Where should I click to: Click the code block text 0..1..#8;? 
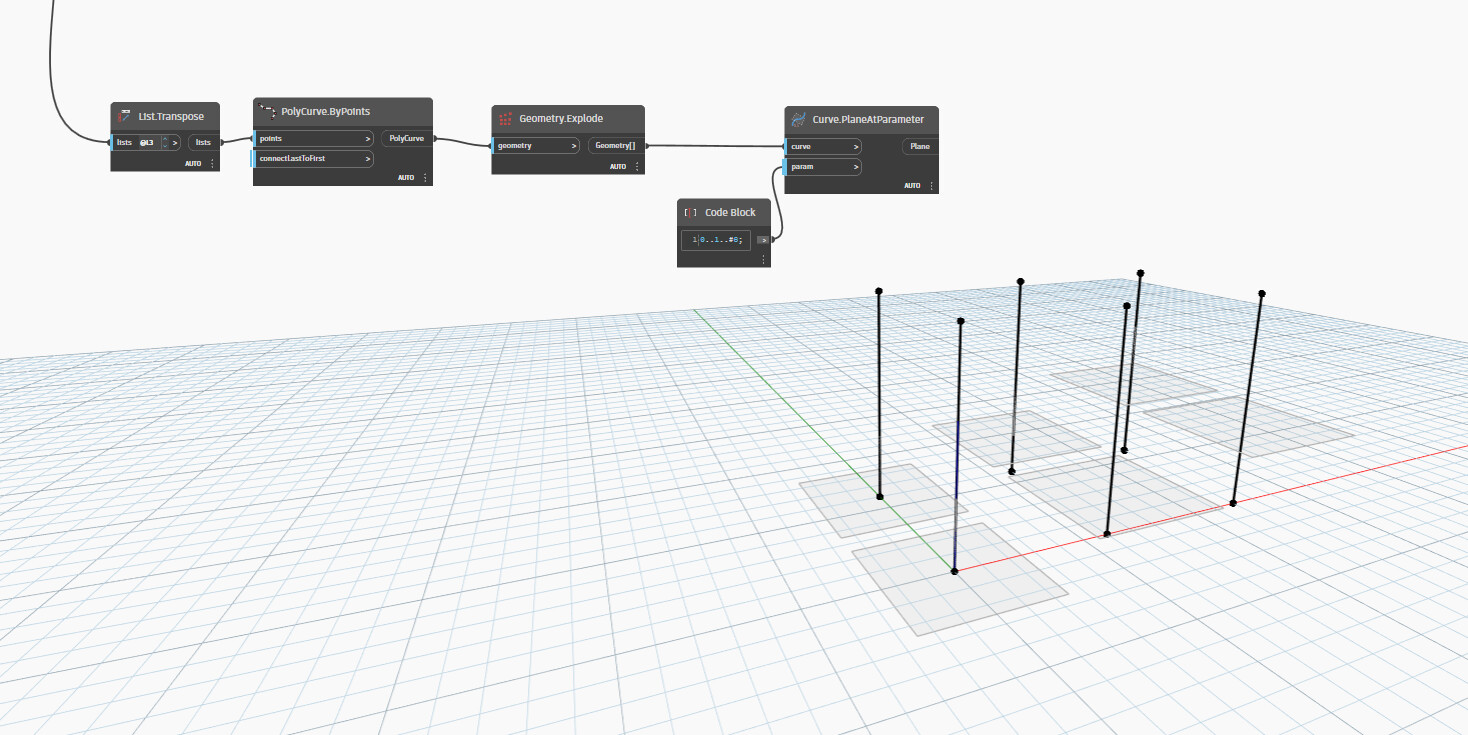click(723, 240)
